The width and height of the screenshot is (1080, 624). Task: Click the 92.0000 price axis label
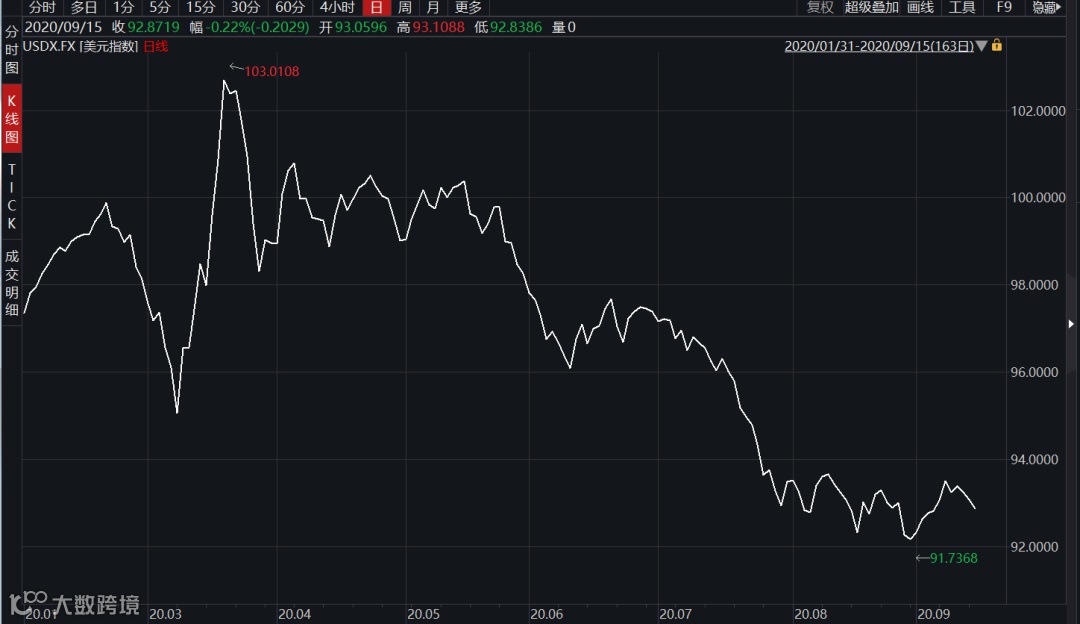(1035, 547)
